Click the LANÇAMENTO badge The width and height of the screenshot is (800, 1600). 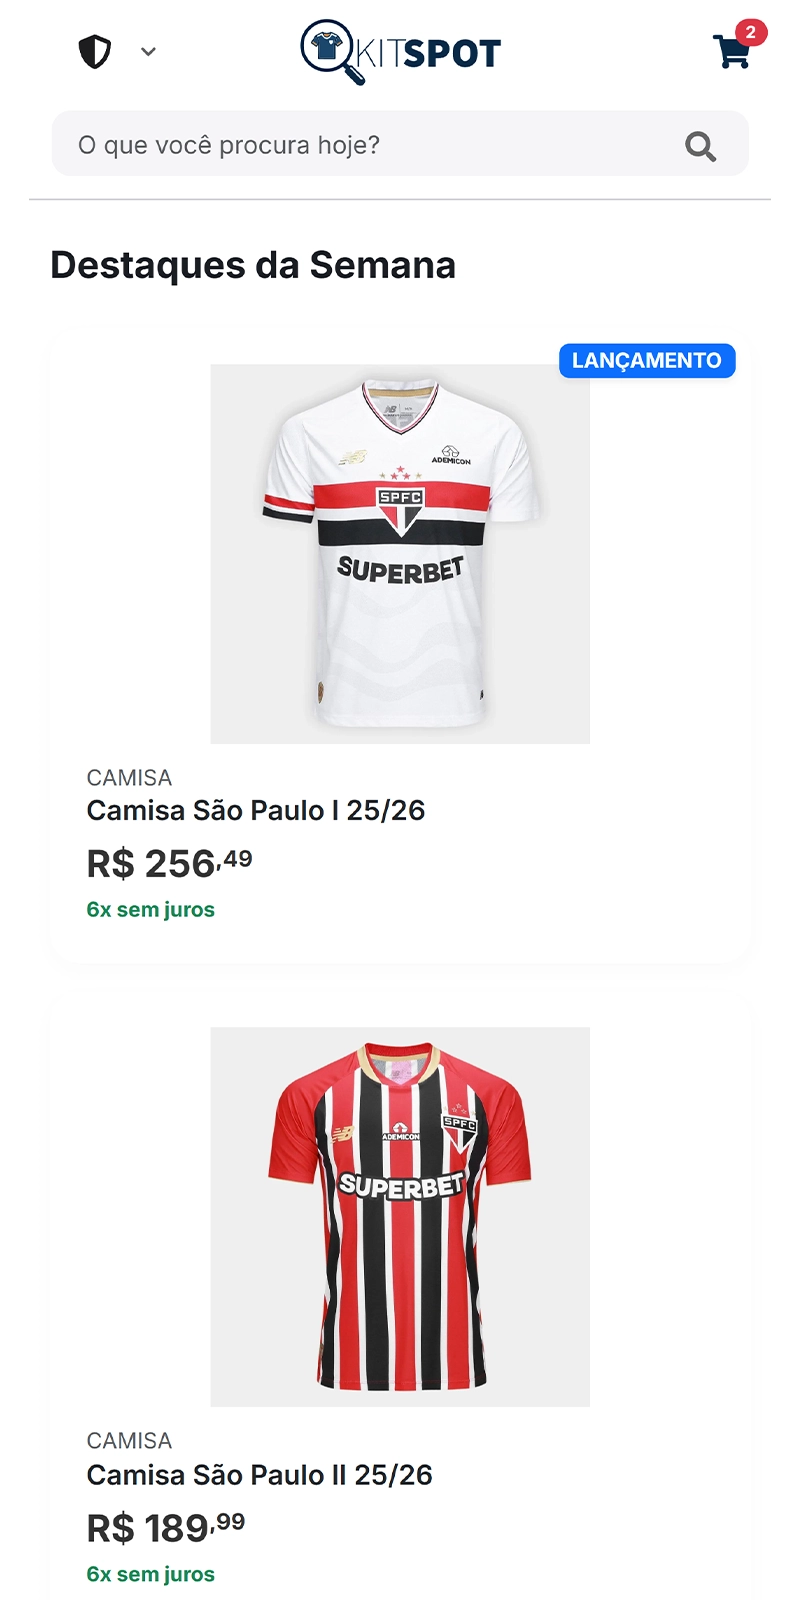(647, 361)
